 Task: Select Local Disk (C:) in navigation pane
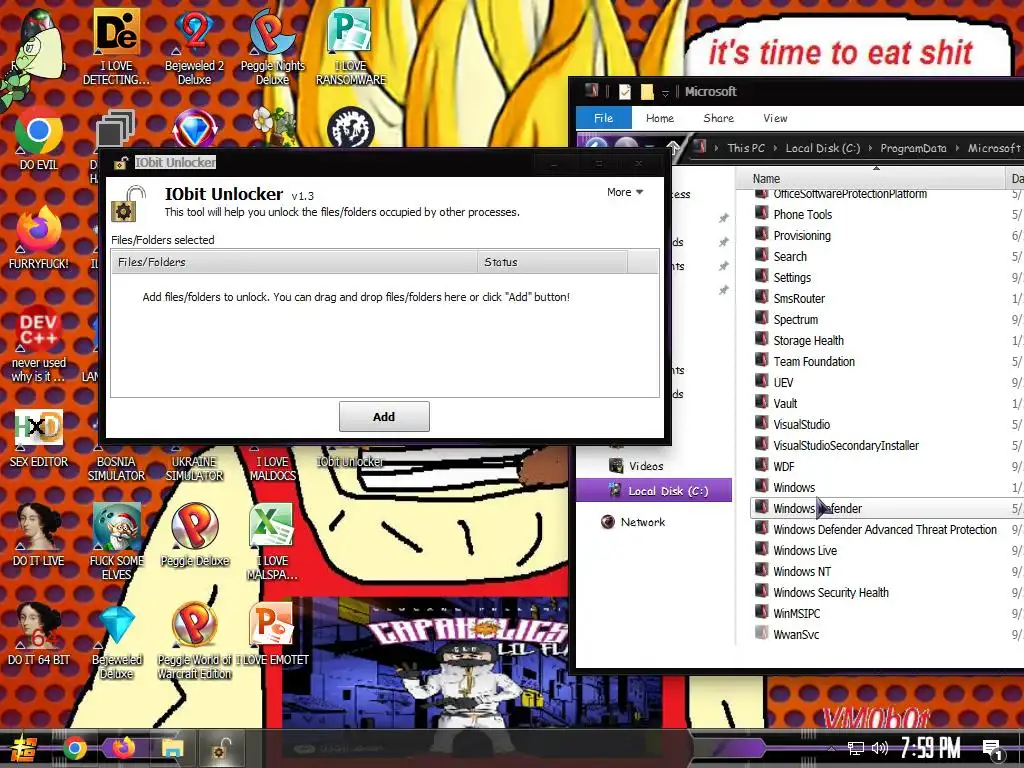[654, 491]
